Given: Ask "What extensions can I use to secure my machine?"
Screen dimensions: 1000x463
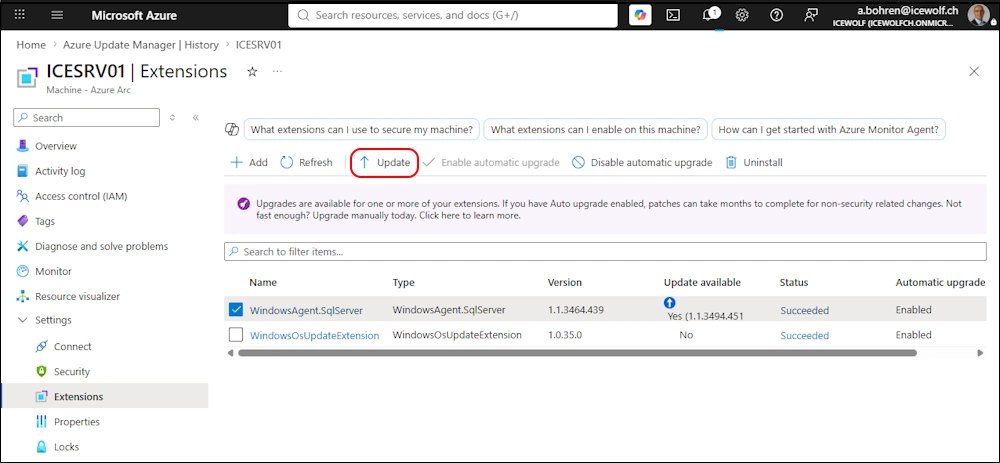Looking at the screenshot, I should click(362, 129).
